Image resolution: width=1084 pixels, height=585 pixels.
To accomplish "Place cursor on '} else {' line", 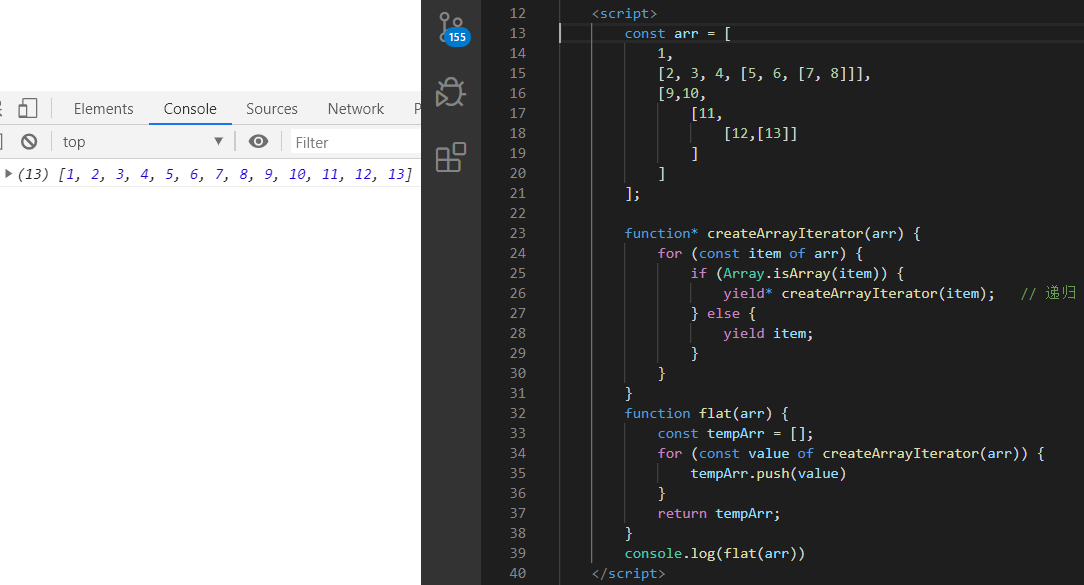I will (x=723, y=313).
